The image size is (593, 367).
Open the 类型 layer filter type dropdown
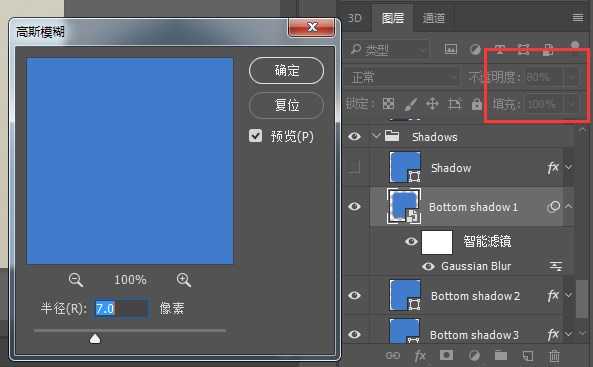click(388, 49)
